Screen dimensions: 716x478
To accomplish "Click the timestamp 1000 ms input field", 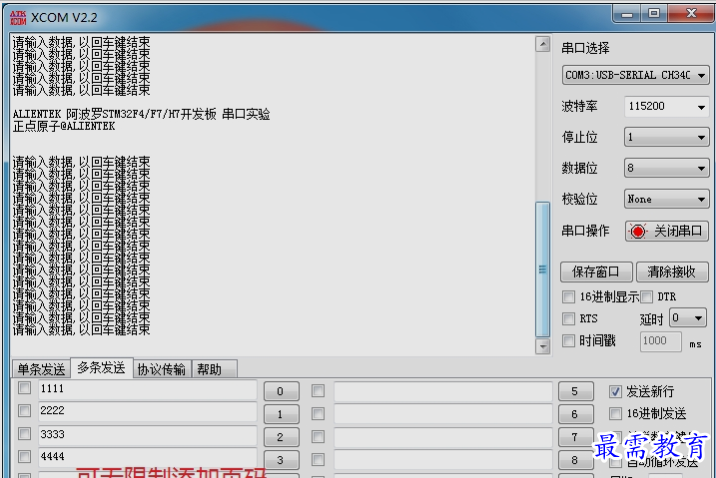I will [661, 341].
